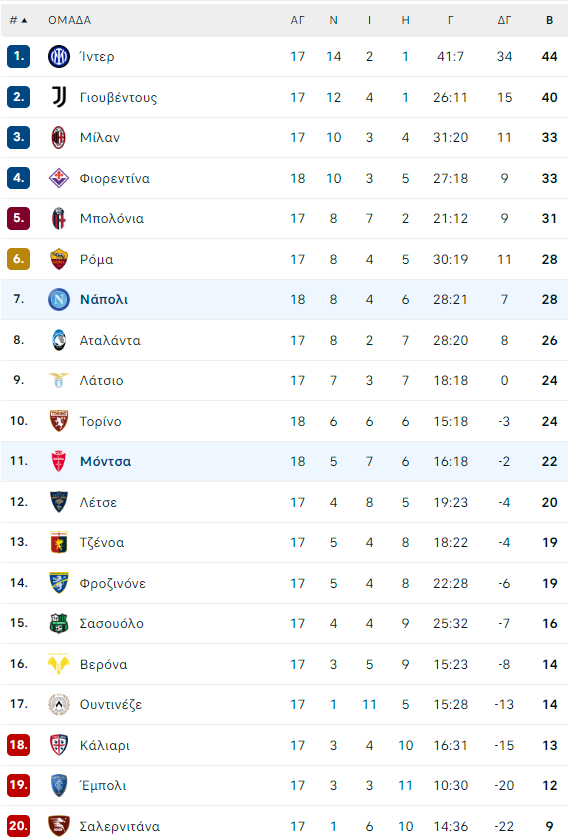Screen dimensions: 568x840
Task: Click the Fiorentina purple crest icon
Action: point(58,178)
